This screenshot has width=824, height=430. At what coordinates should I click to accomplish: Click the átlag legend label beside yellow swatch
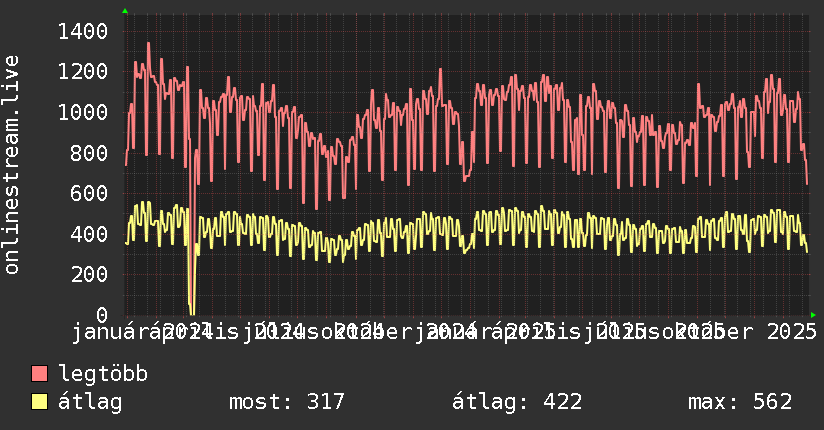tap(90, 403)
